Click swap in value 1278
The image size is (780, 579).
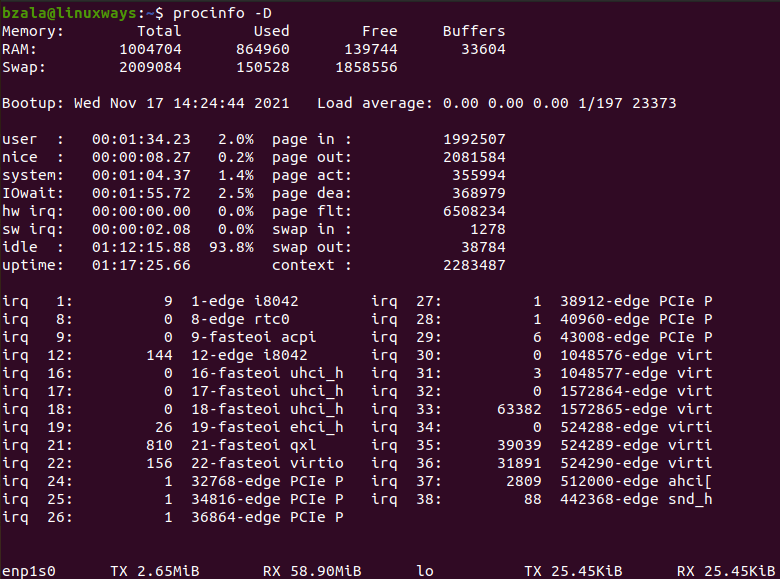pyautogui.click(x=488, y=229)
